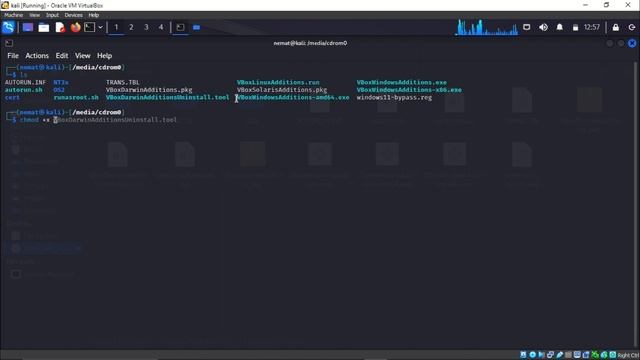The width and height of the screenshot is (640, 360).
Task: Click the VirtualBox display status icon
Action: [577, 355]
